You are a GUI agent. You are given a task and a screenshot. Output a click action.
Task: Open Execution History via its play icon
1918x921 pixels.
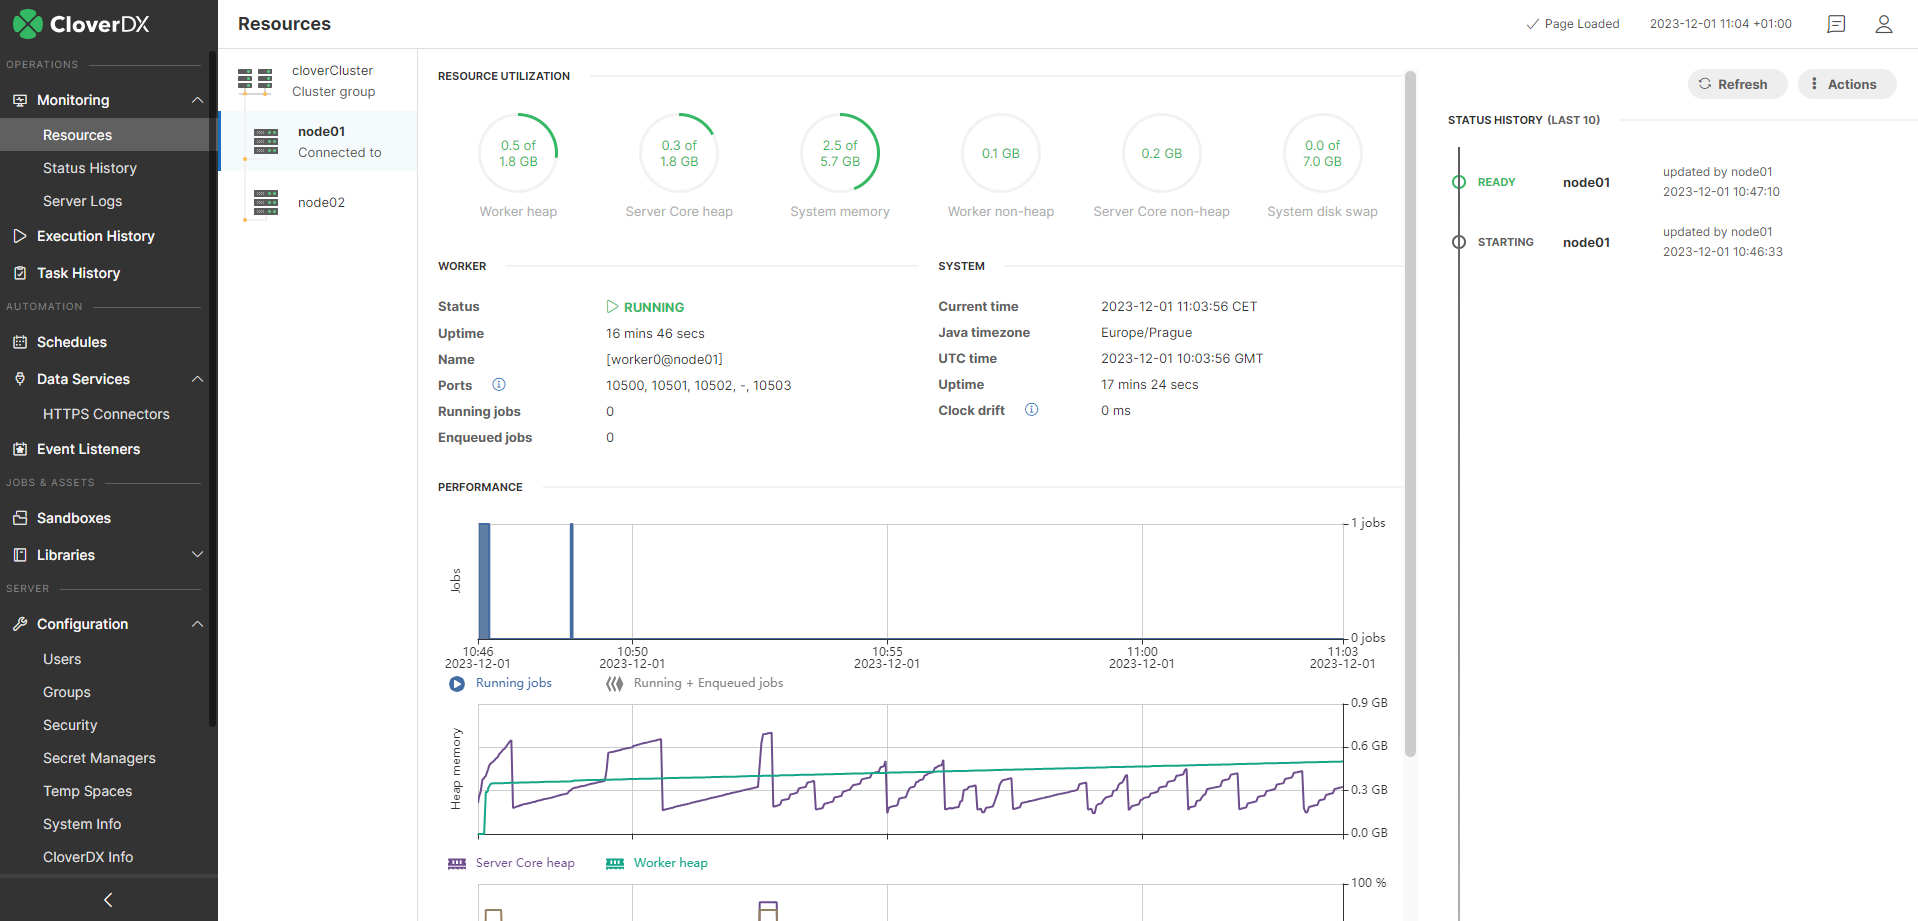pyautogui.click(x=20, y=236)
